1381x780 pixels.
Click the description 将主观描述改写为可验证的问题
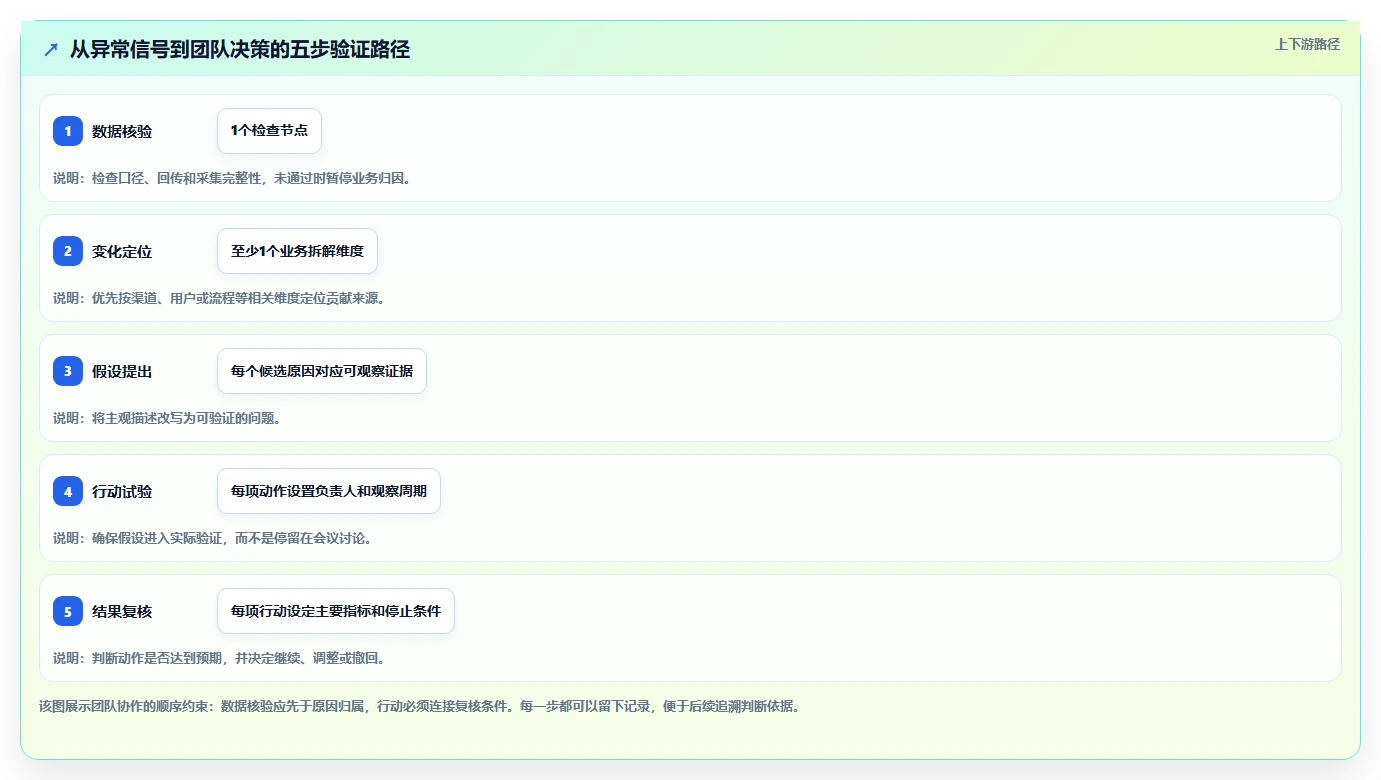[167, 418]
